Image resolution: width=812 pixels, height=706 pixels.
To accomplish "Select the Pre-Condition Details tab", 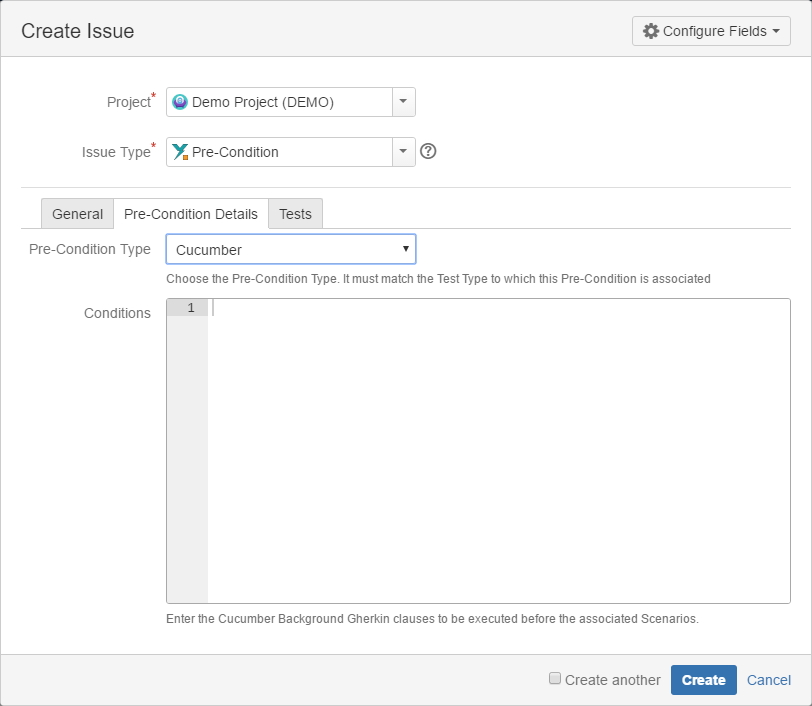I will 191,213.
